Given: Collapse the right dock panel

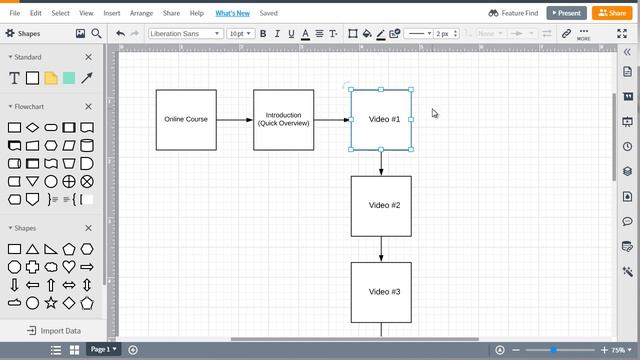Looking at the screenshot, I should (627, 52).
